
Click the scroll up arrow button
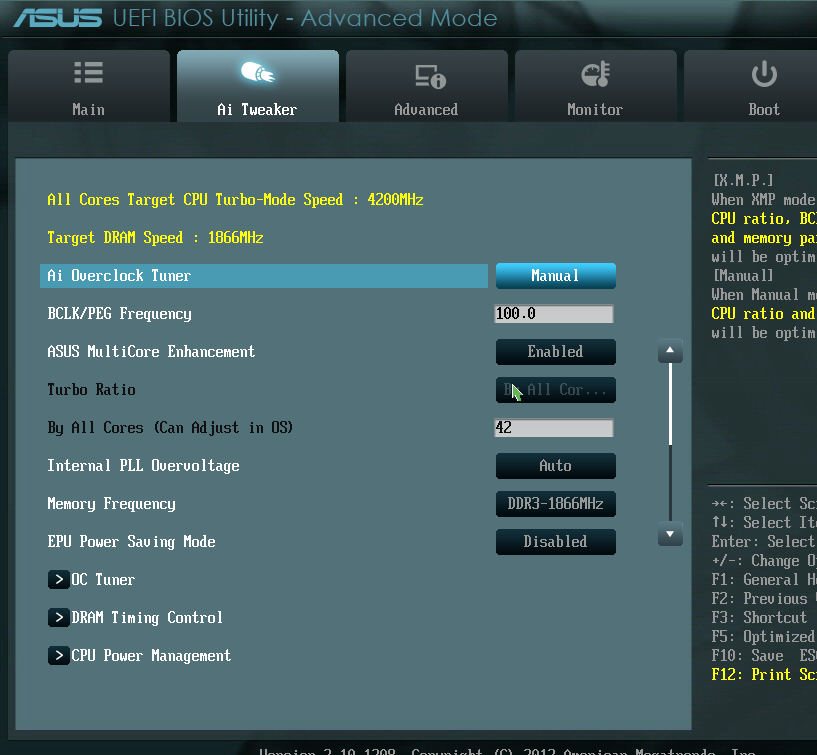[x=670, y=351]
